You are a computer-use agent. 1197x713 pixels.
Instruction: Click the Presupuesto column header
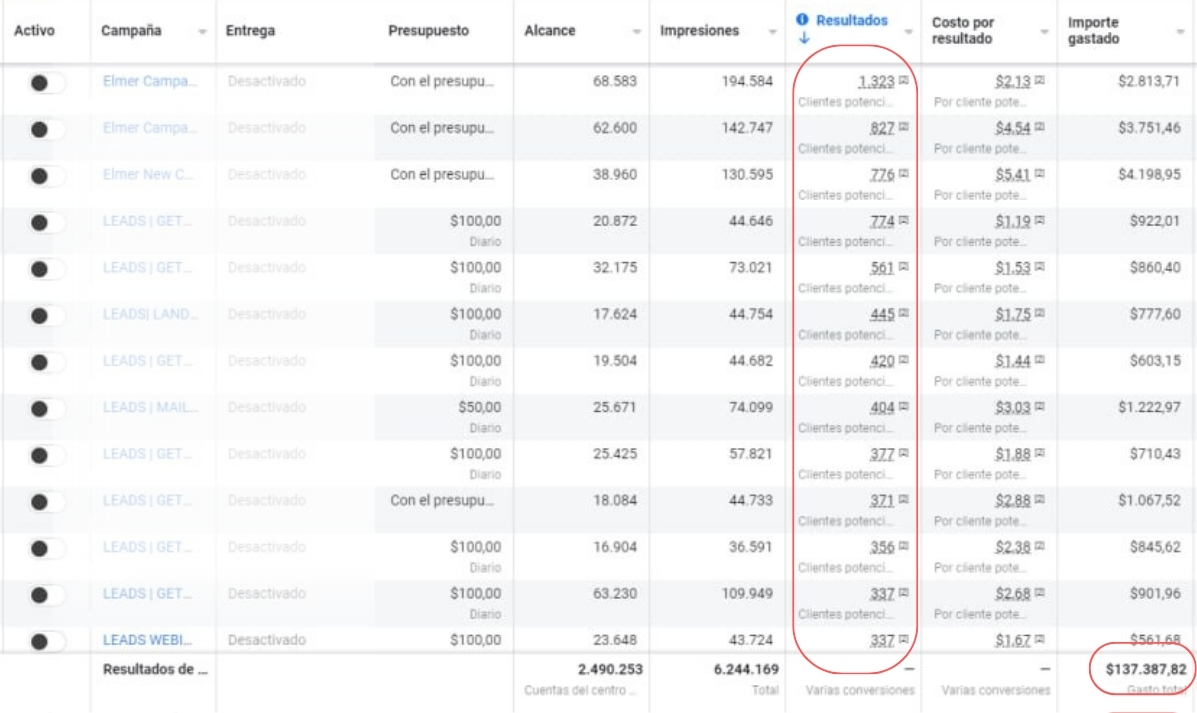(428, 31)
